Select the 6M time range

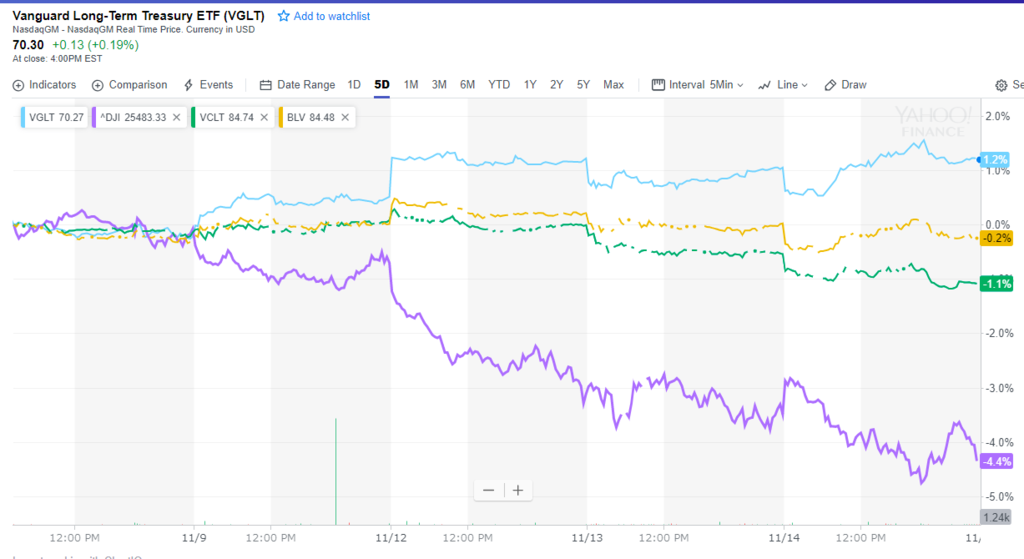point(467,85)
